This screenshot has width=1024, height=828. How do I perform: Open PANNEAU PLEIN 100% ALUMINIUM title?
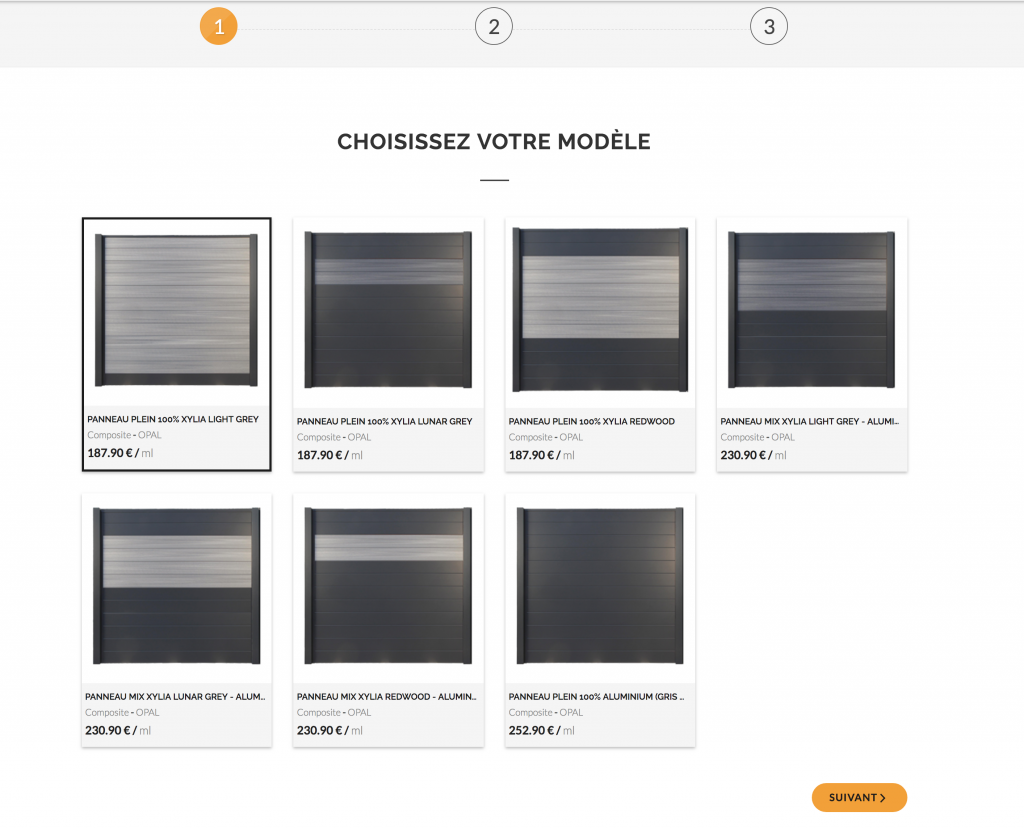coord(596,697)
